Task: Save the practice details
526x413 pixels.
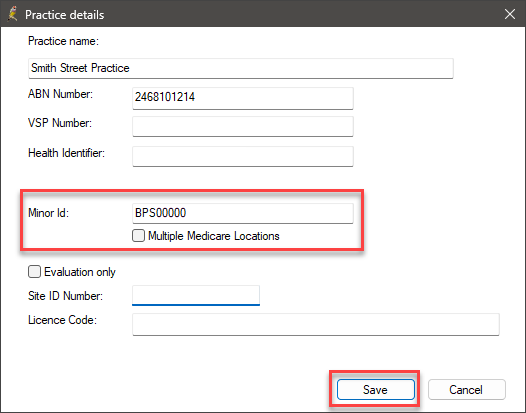Action: click(x=376, y=390)
